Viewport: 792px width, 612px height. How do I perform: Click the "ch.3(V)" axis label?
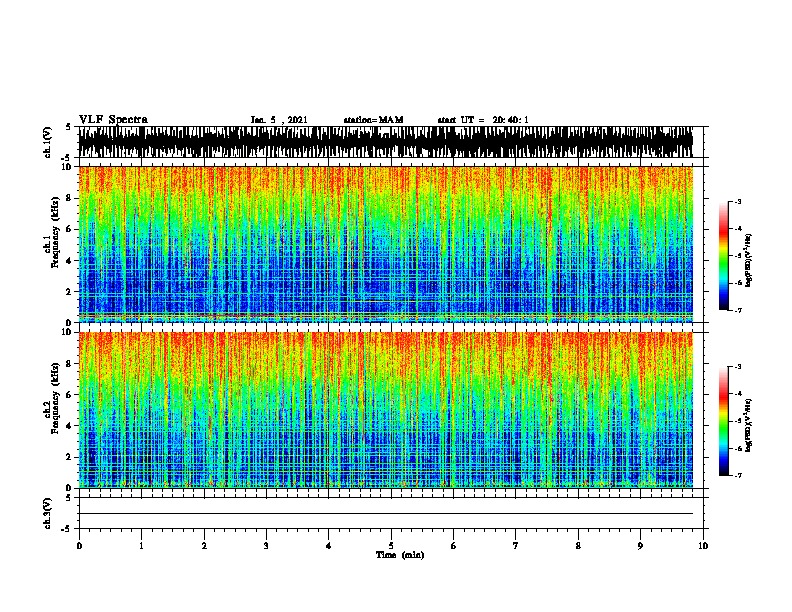click(x=48, y=513)
